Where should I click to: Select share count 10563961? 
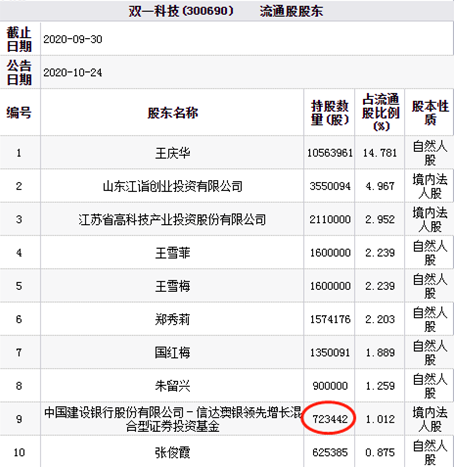click(x=330, y=153)
